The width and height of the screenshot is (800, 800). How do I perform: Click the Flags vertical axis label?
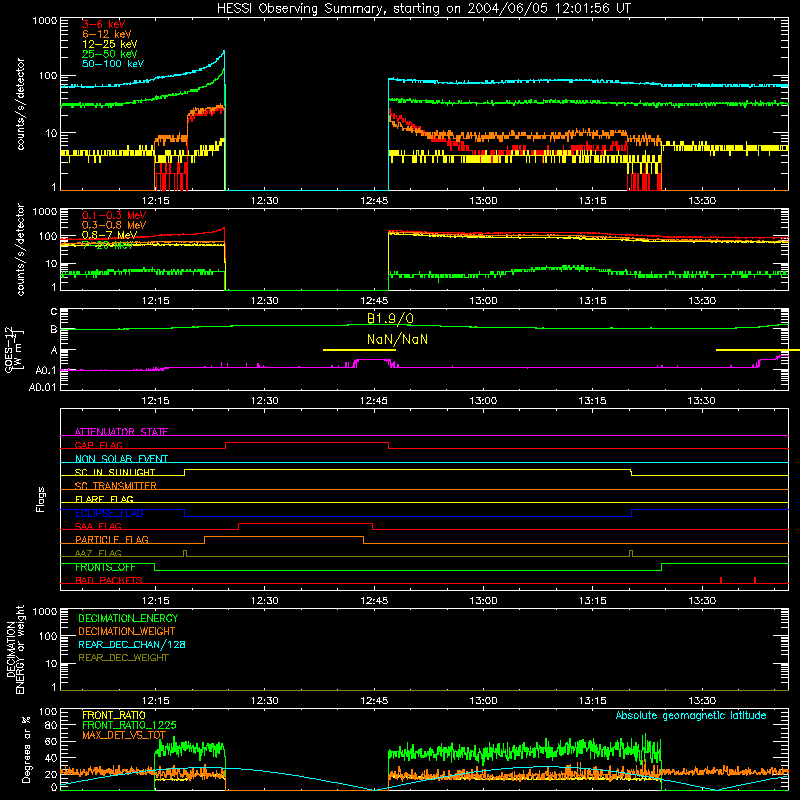pos(41,499)
